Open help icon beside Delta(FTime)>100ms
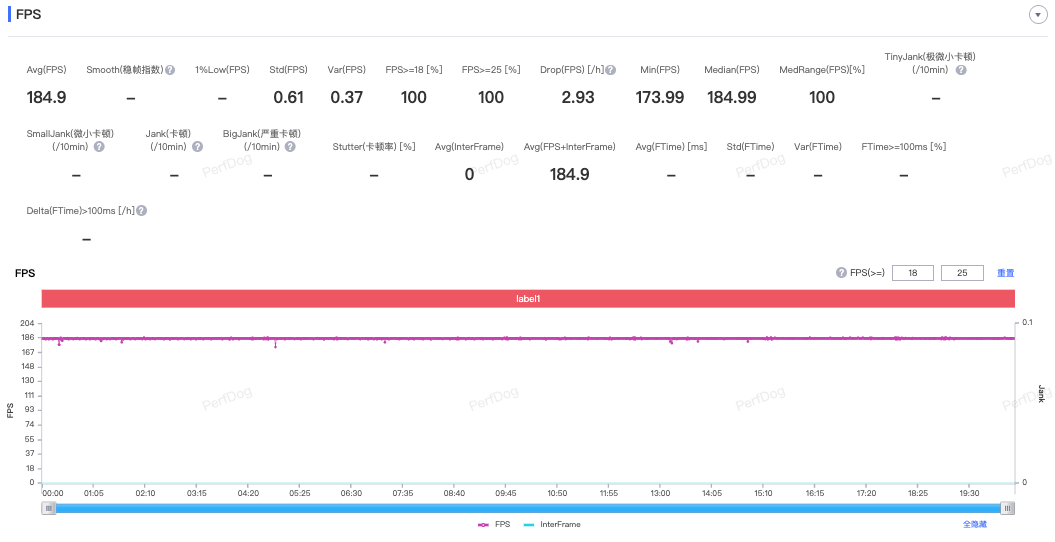The image size is (1055, 542). [x=141, y=210]
